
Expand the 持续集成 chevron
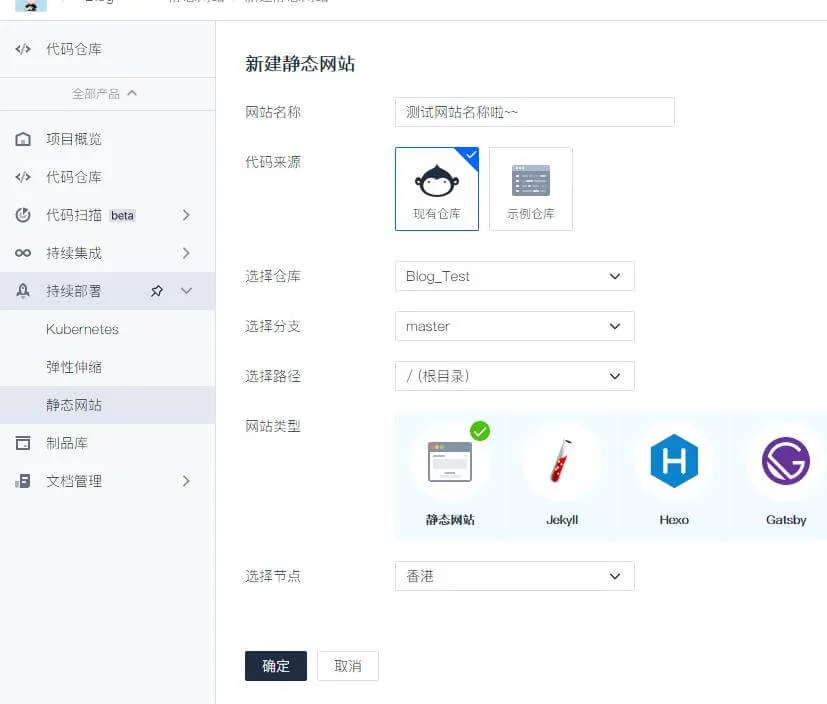point(186,253)
